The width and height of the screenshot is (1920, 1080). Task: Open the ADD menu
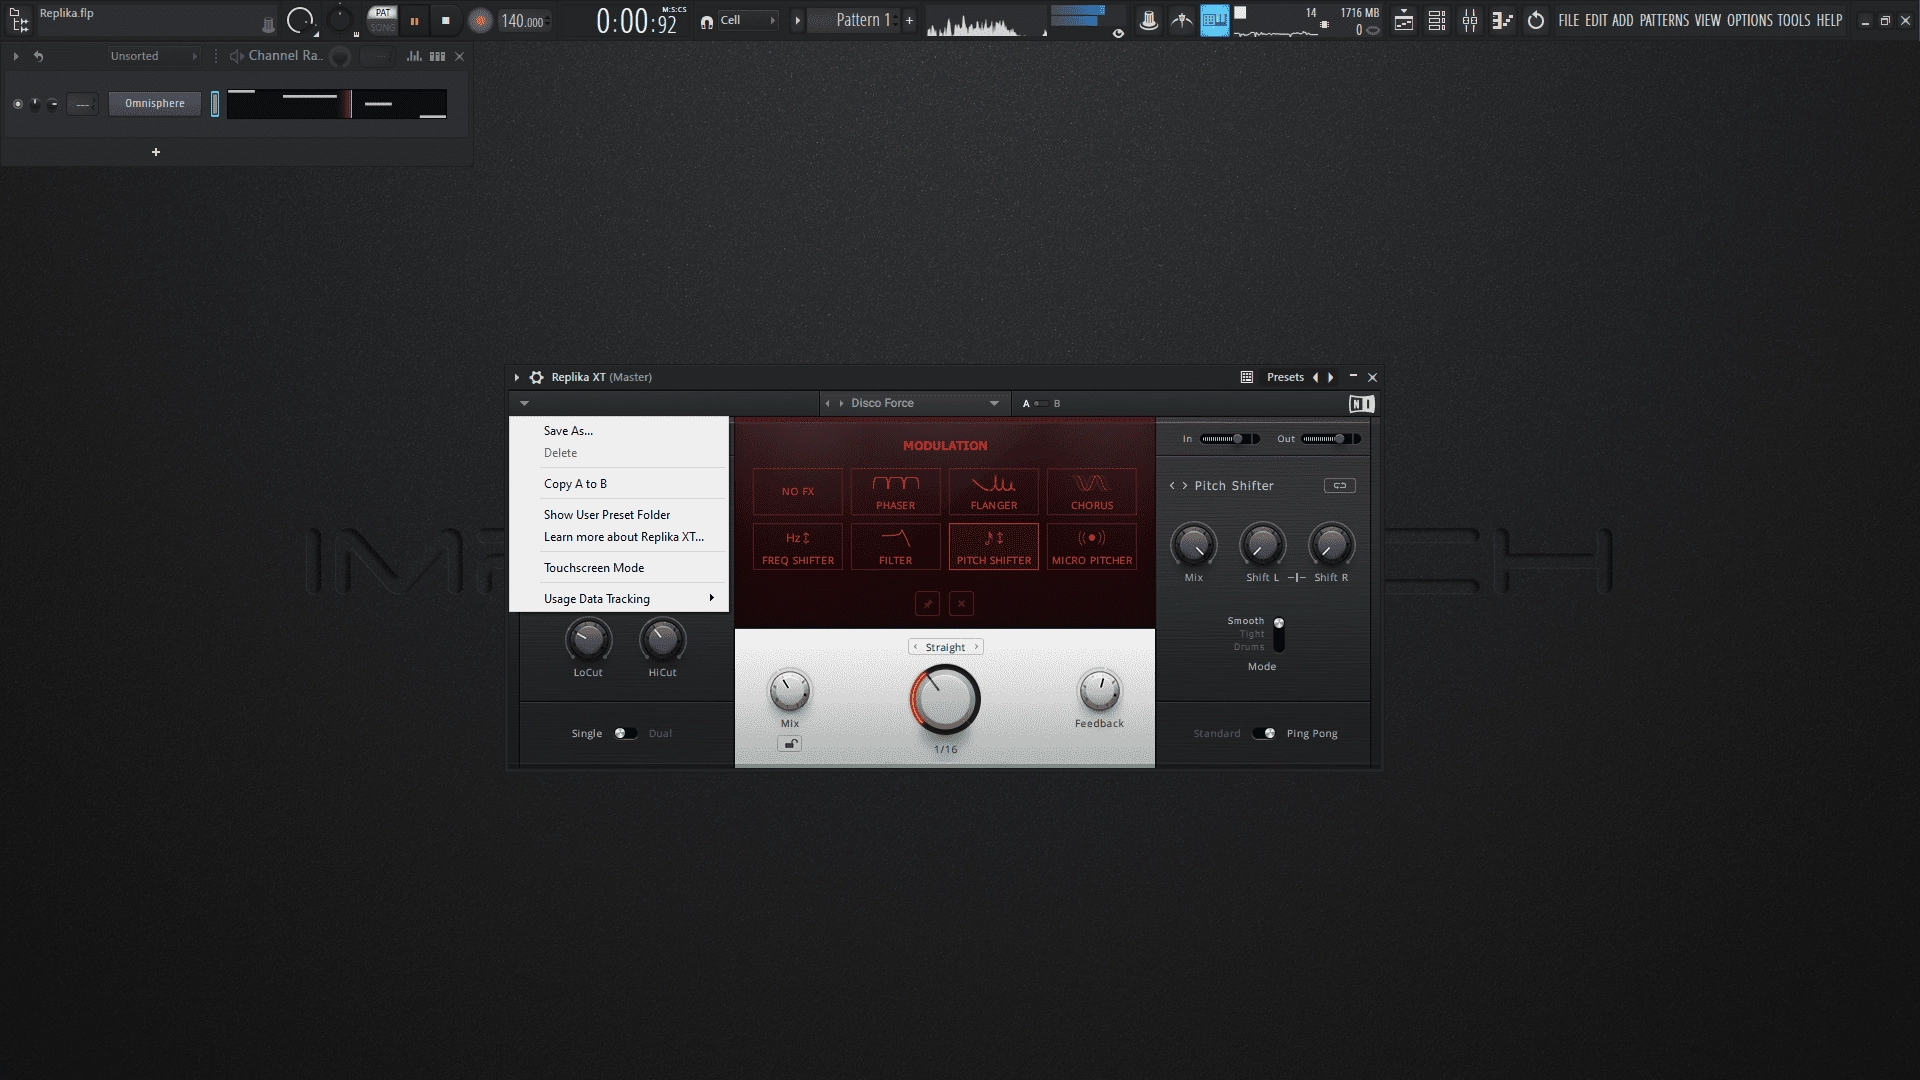[x=1622, y=20]
